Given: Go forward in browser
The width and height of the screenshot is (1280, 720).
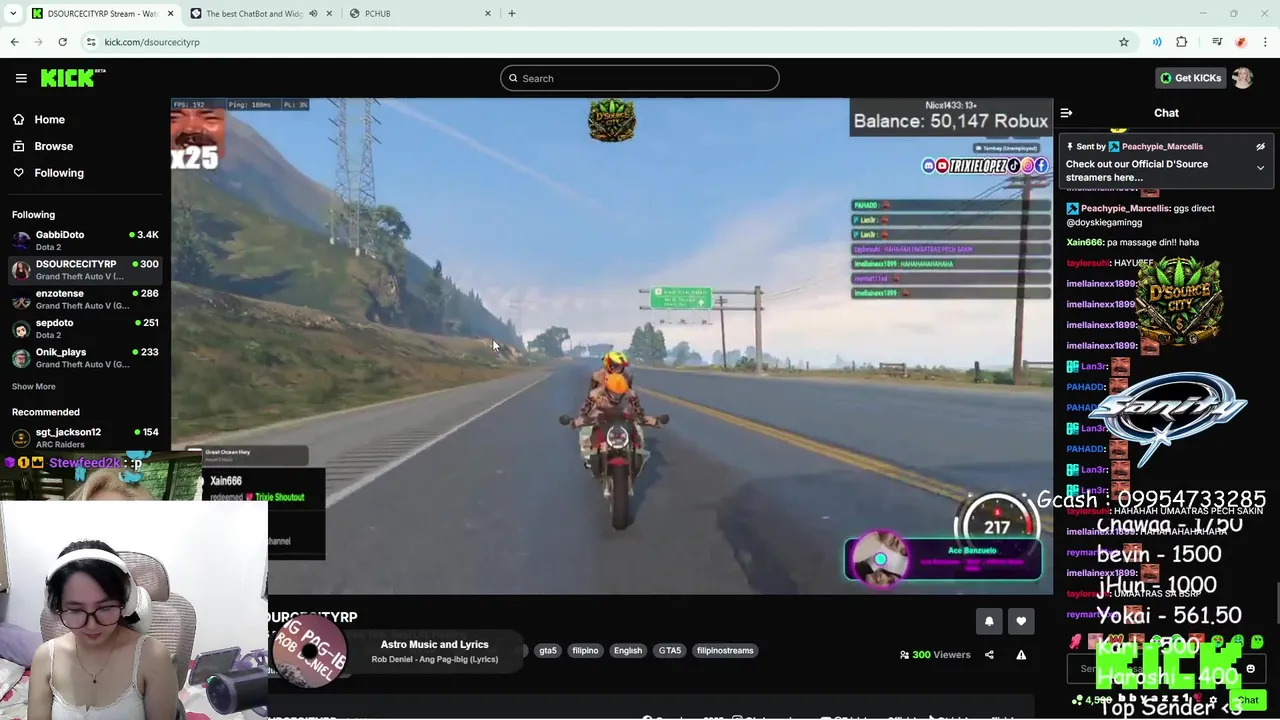Looking at the screenshot, I should tap(38, 42).
